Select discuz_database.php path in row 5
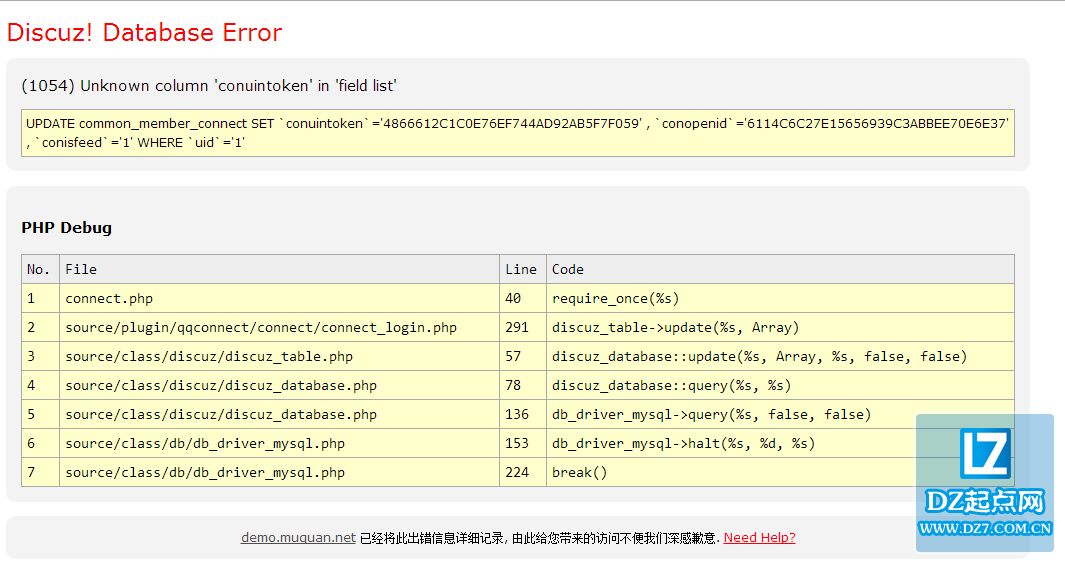 [x=279, y=415]
